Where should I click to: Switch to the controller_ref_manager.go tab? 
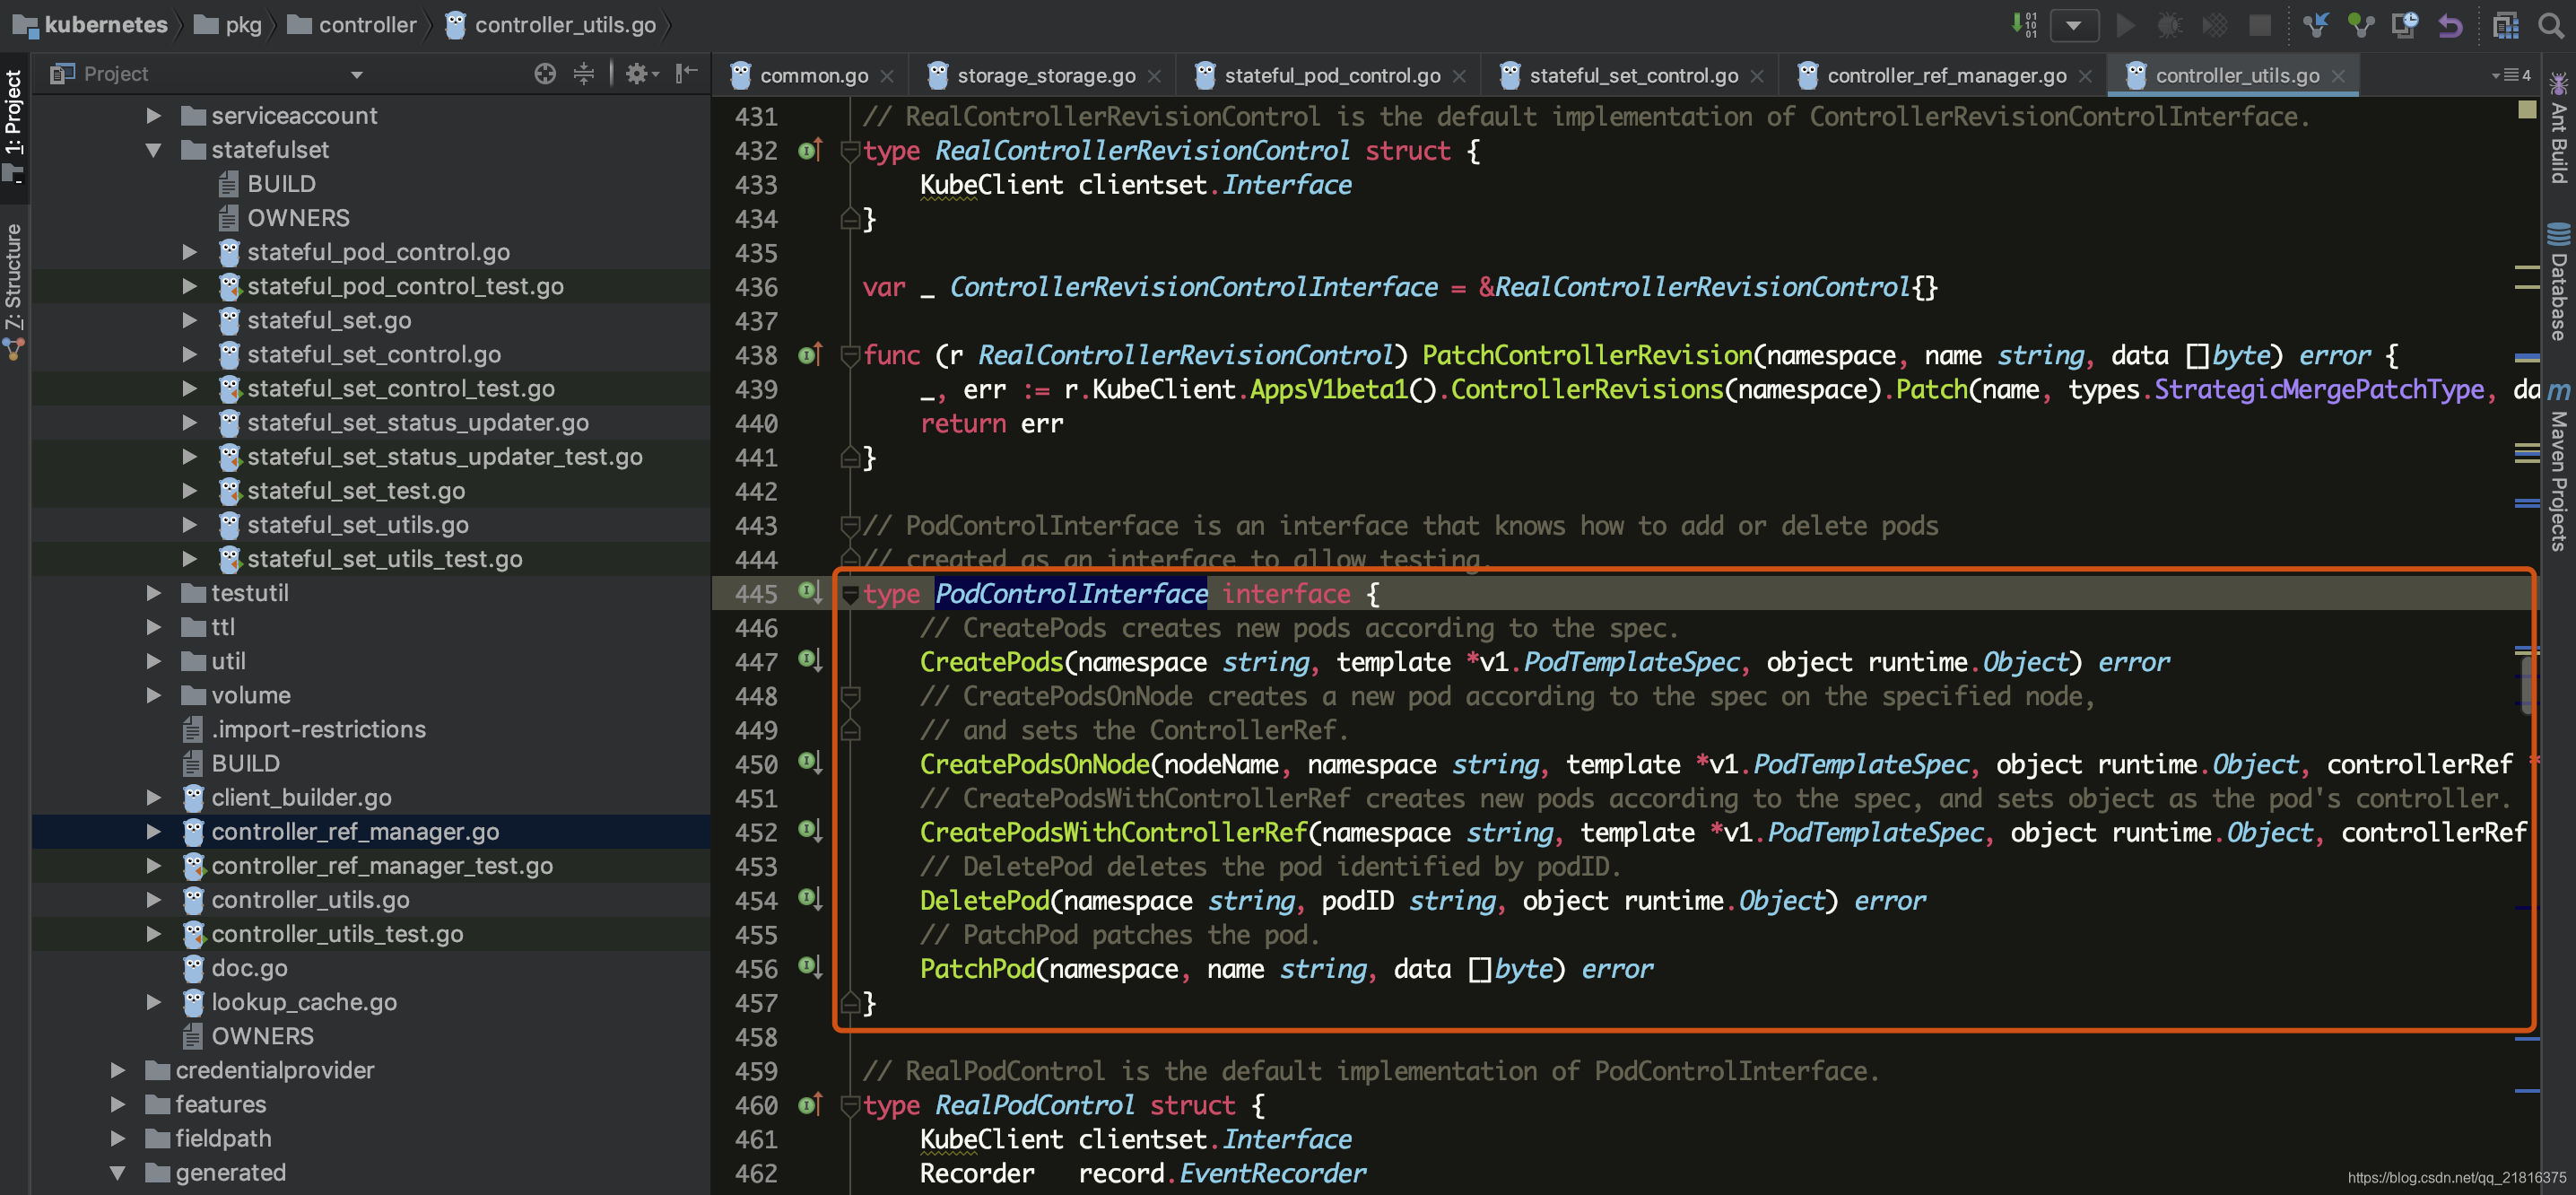coord(1946,76)
